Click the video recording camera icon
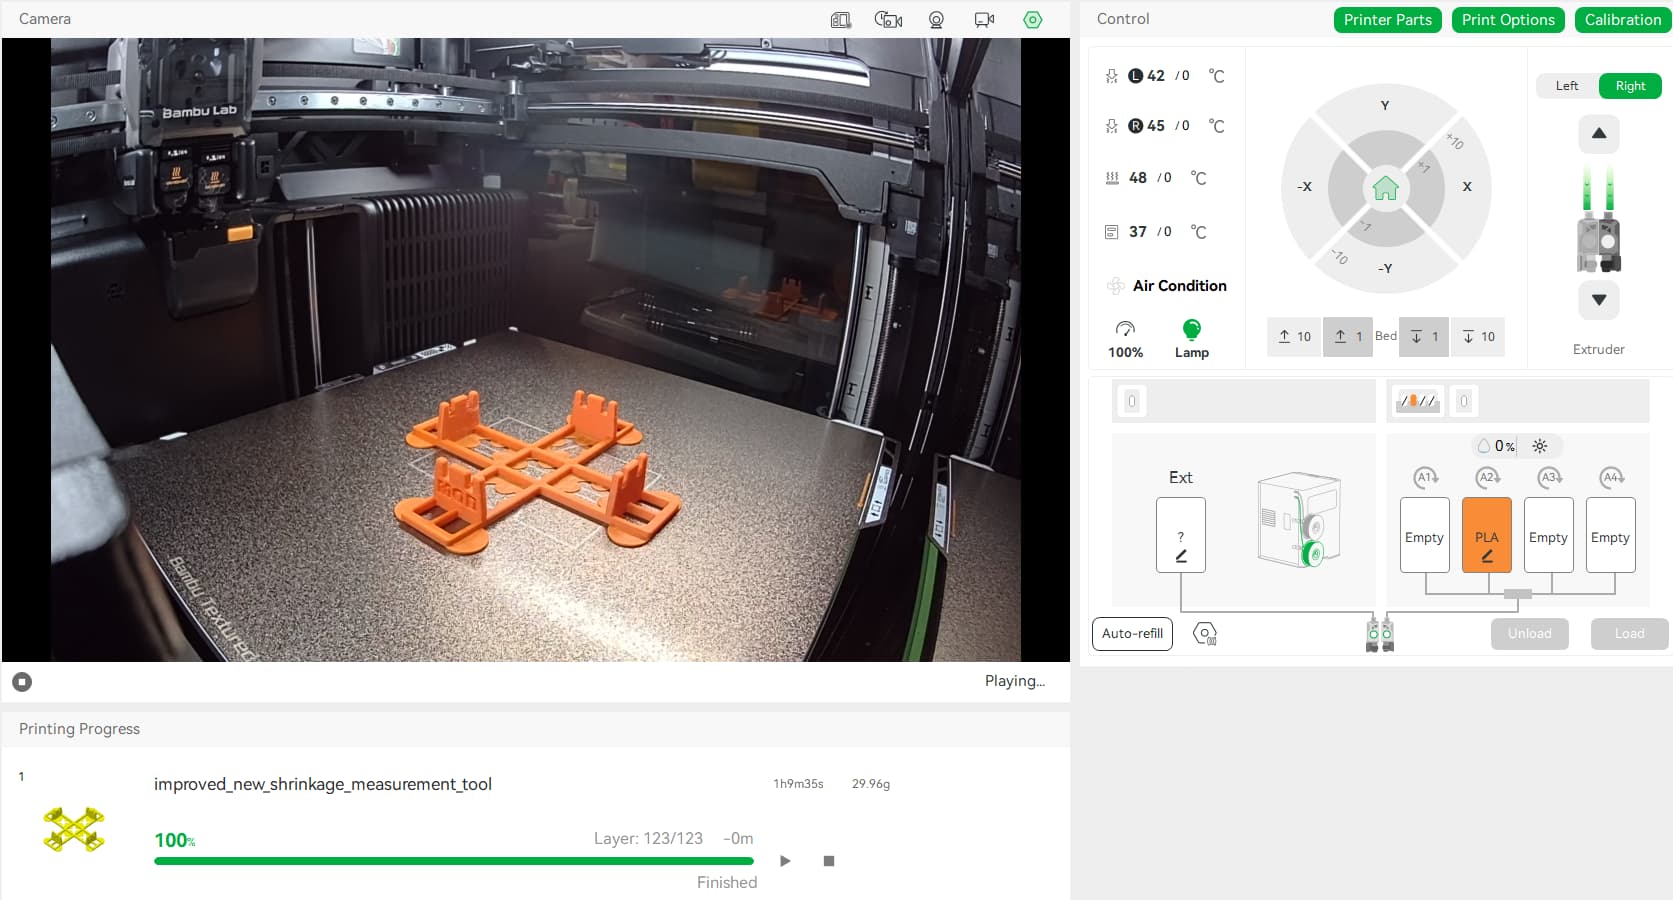The width and height of the screenshot is (1673, 900). coord(984,20)
